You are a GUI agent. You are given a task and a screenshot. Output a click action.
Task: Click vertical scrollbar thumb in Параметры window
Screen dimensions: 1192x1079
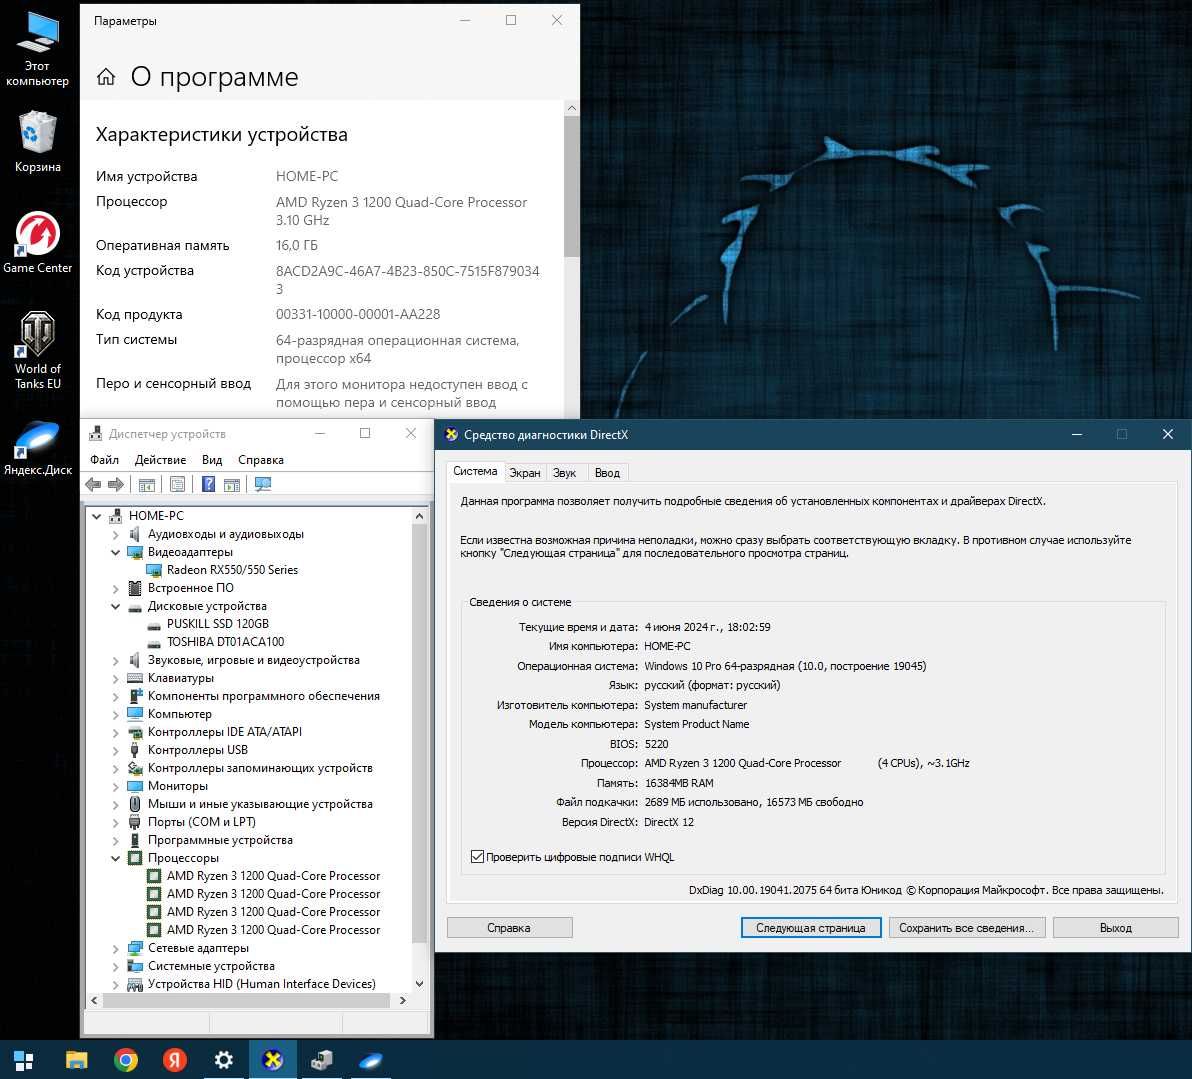tap(572, 186)
